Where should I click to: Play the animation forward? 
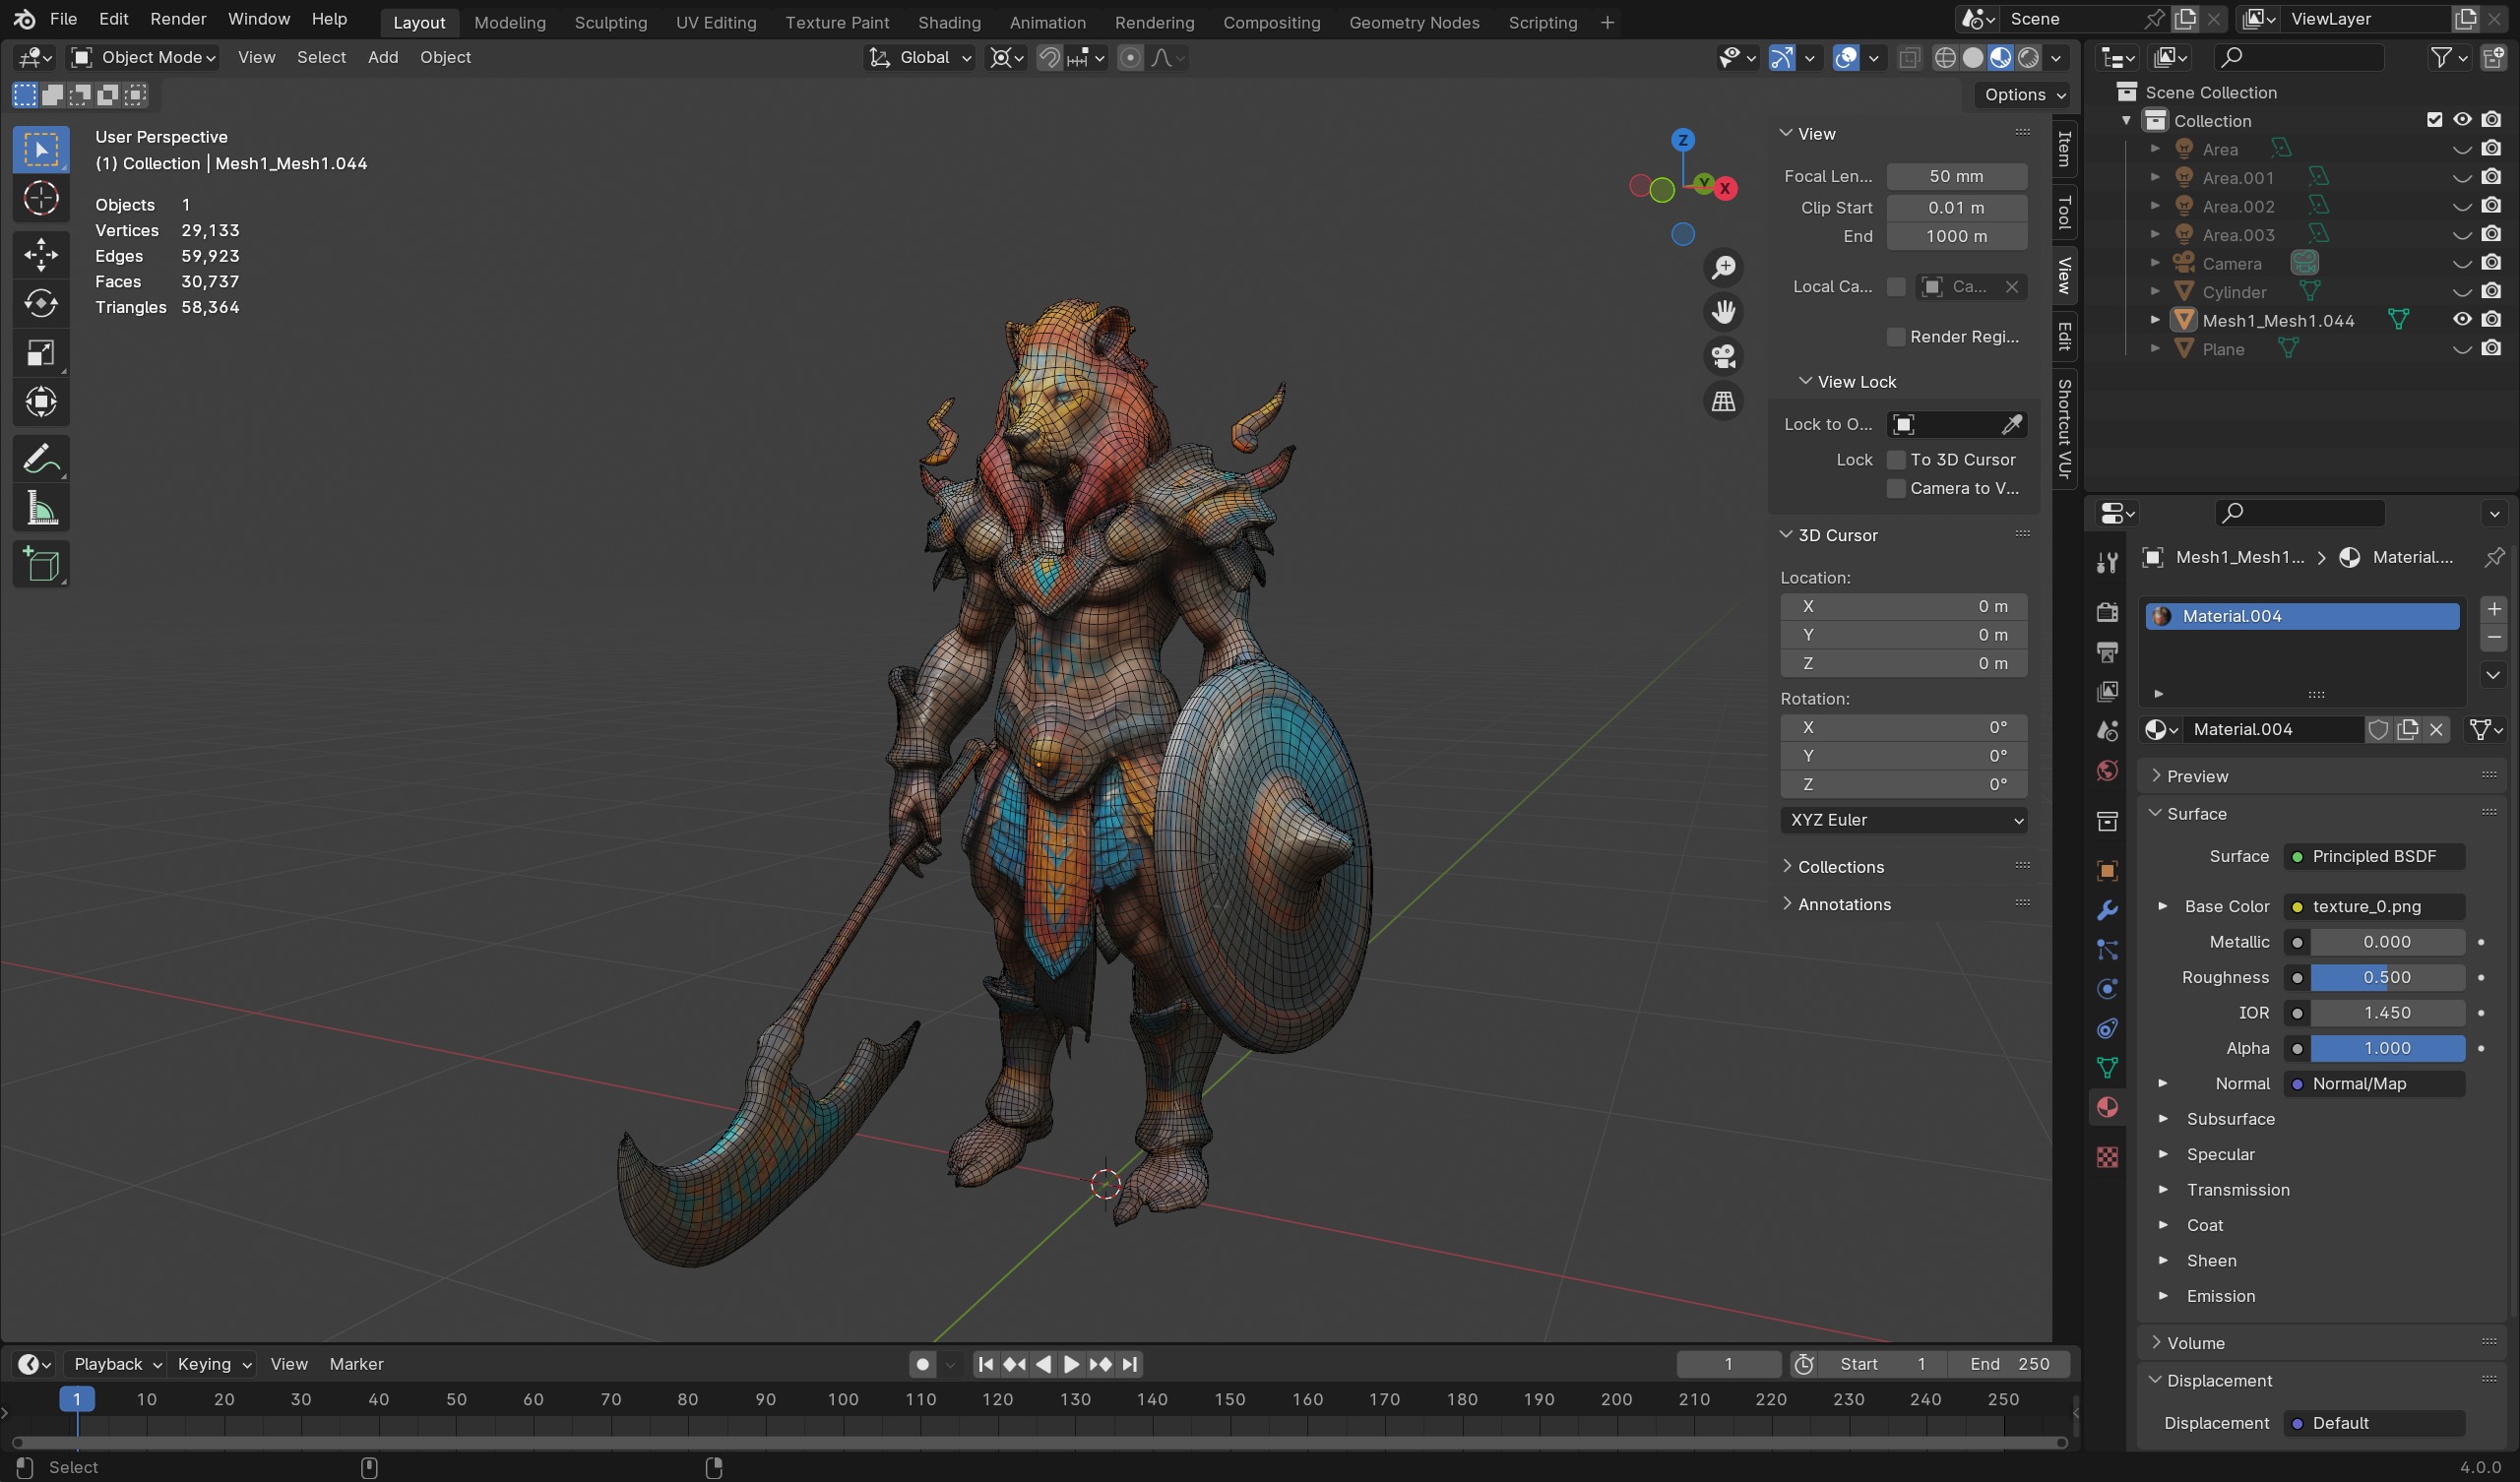tap(1071, 1365)
